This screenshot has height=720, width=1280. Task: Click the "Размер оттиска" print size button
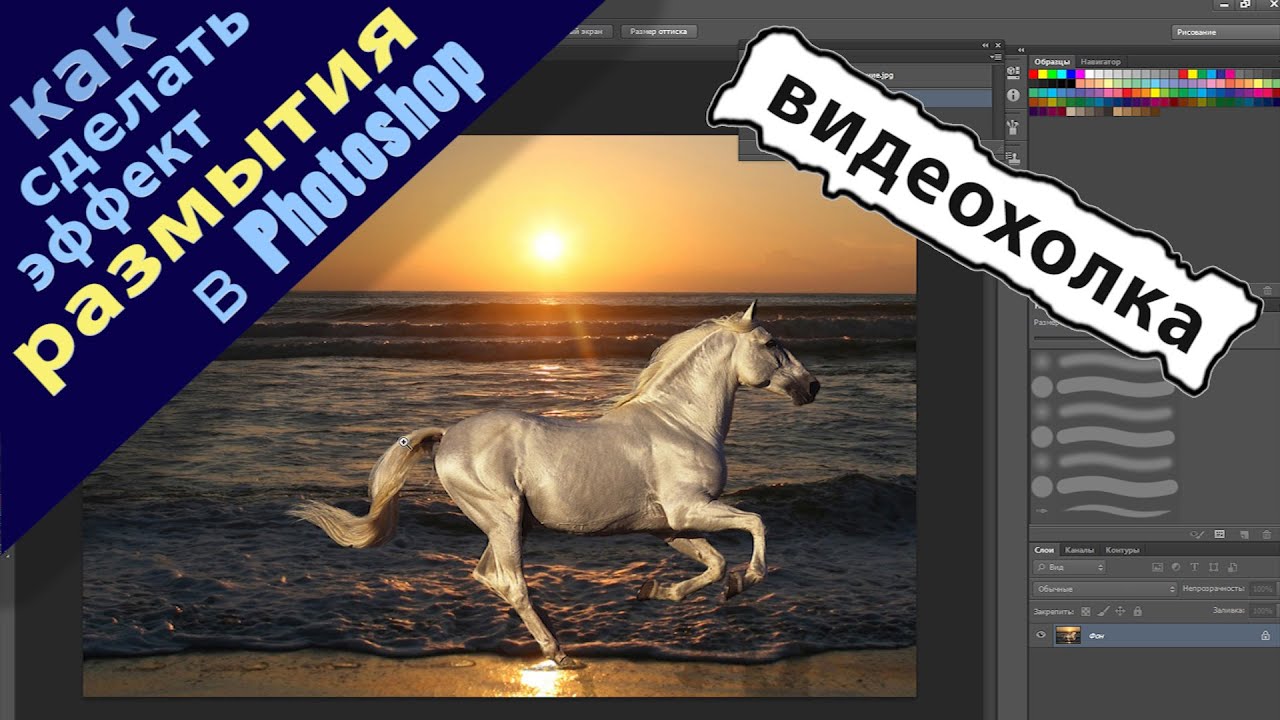click(x=658, y=32)
